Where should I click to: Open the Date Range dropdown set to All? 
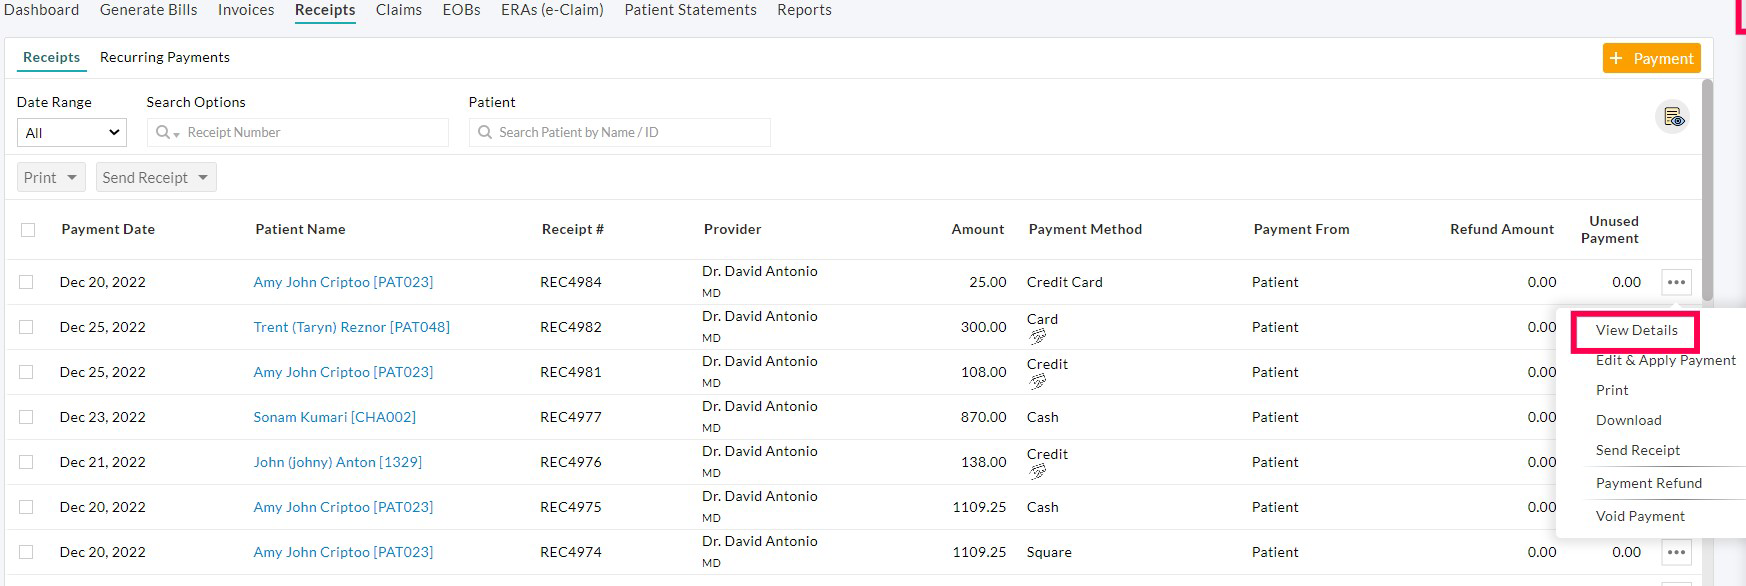tap(72, 132)
